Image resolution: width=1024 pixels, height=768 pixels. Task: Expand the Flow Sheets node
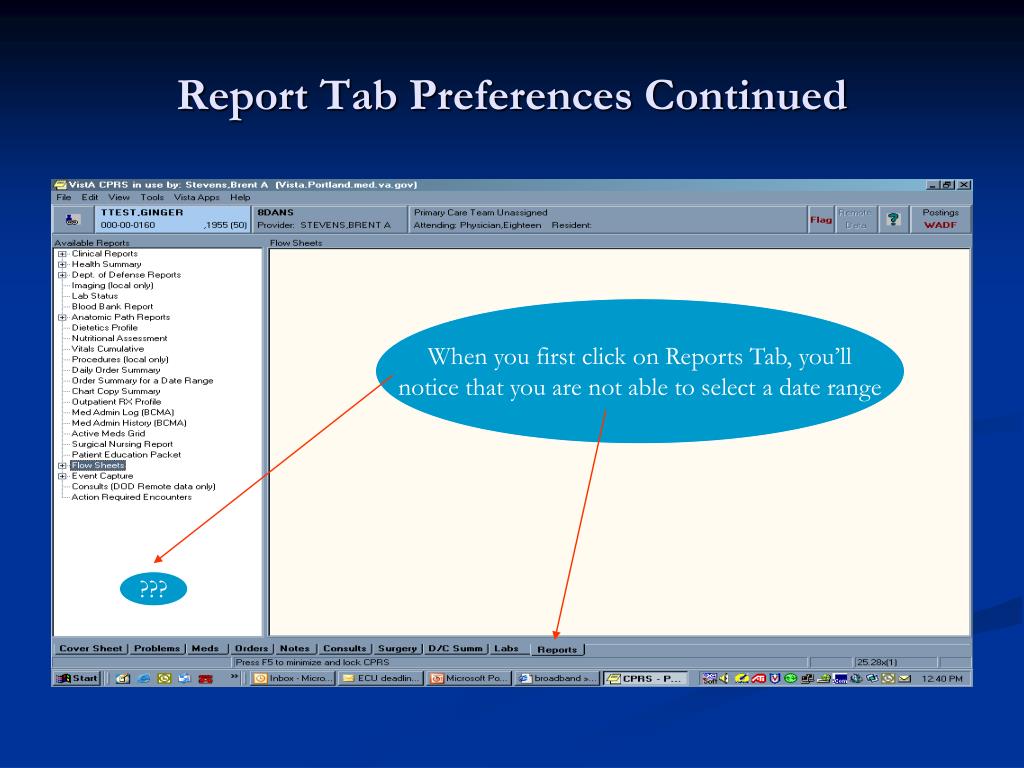[62, 466]
